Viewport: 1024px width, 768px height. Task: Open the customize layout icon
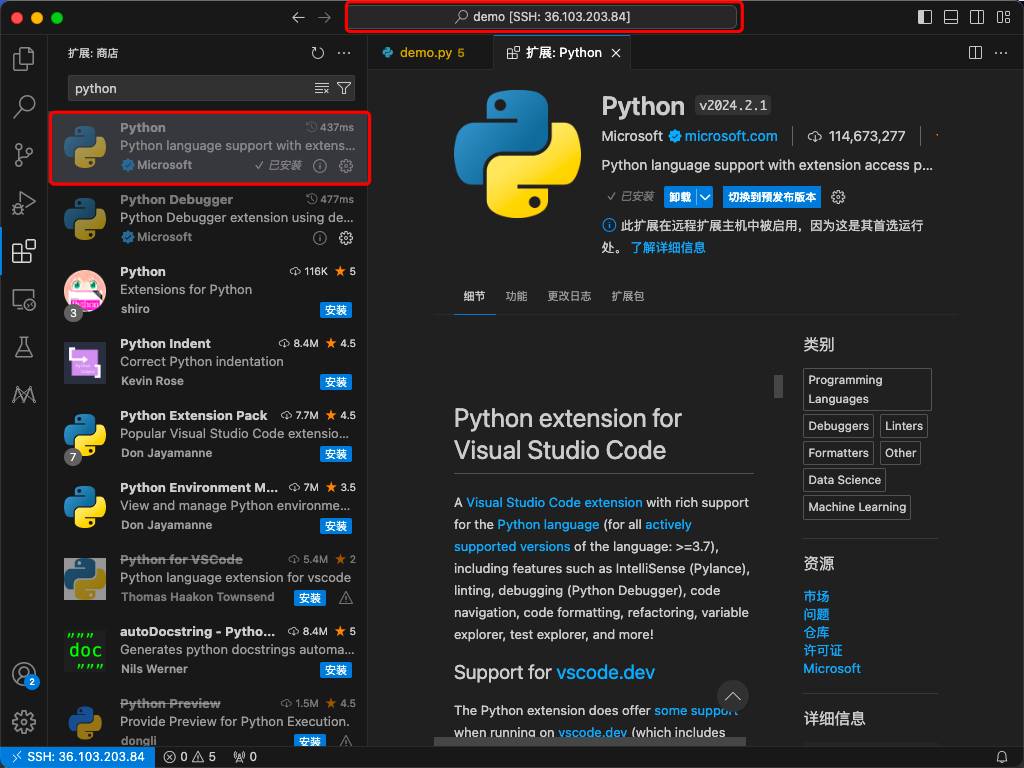point(1004,17)
